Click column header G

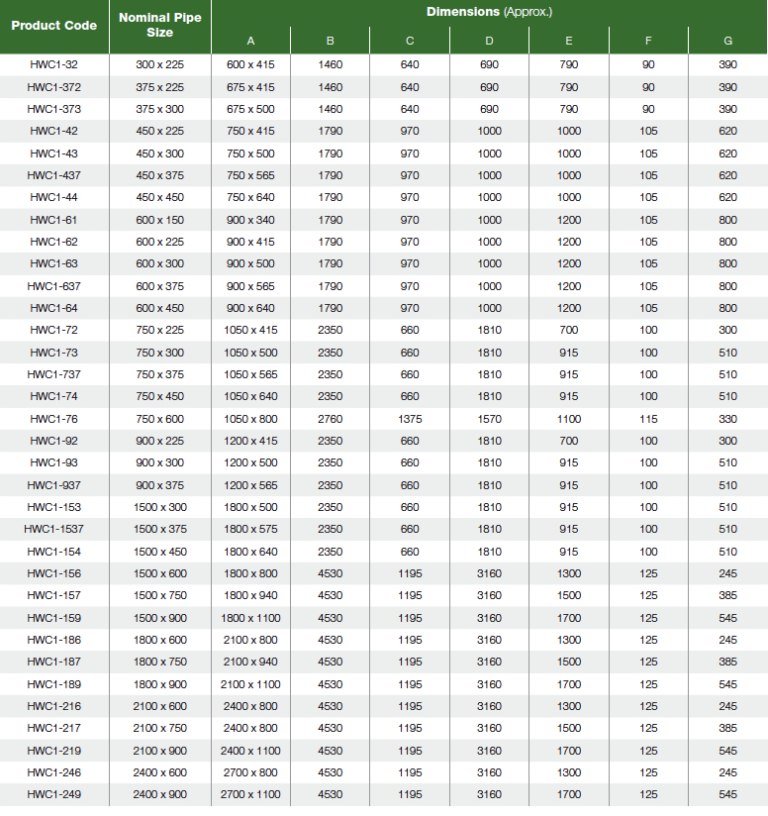(x=727, y=41)
